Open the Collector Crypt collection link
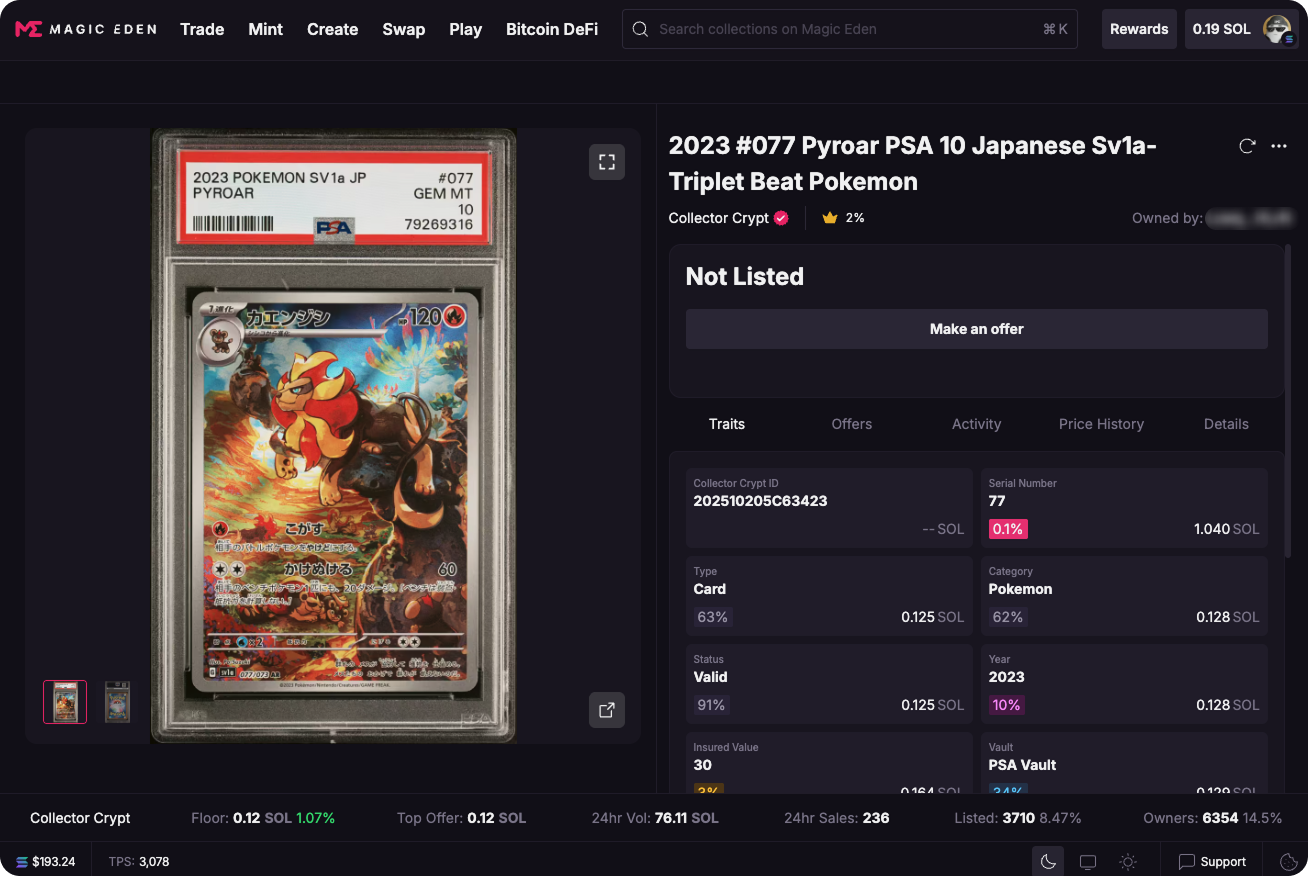This screenshot has height=876, width=1308. point(719,217)
